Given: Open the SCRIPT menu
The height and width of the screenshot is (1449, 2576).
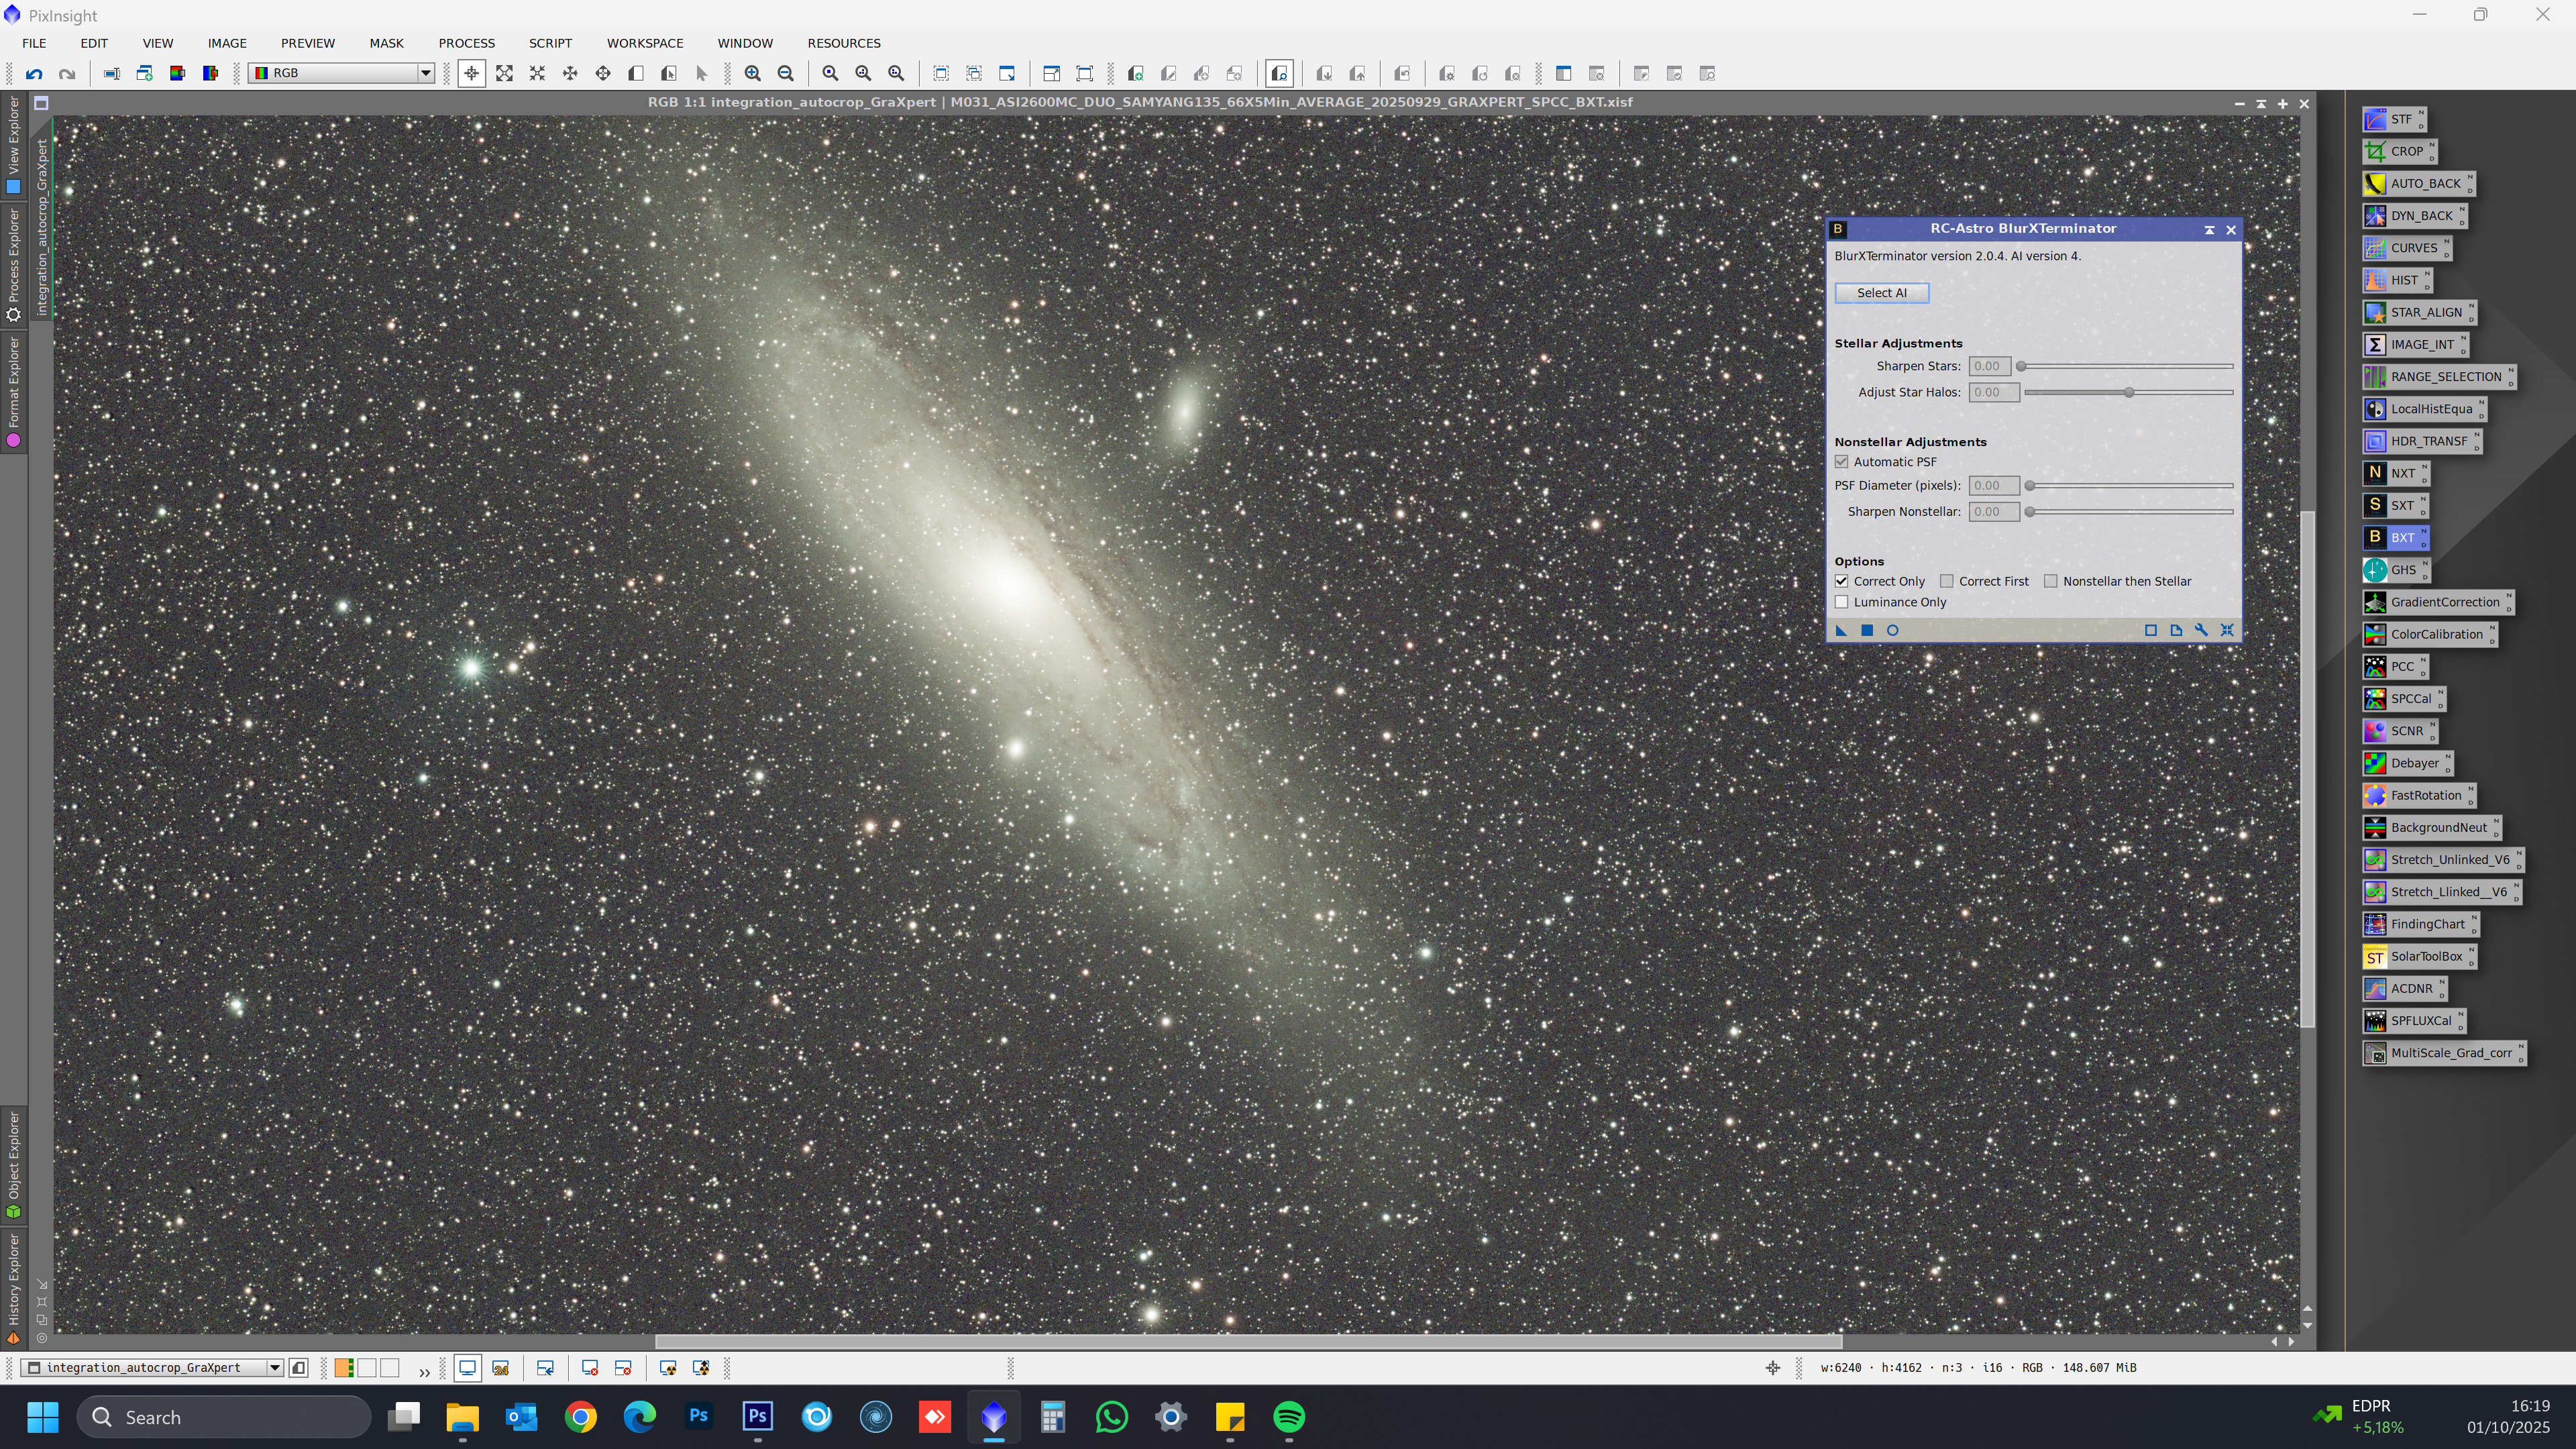Looking at the screenshot, I should click(550, 43).
